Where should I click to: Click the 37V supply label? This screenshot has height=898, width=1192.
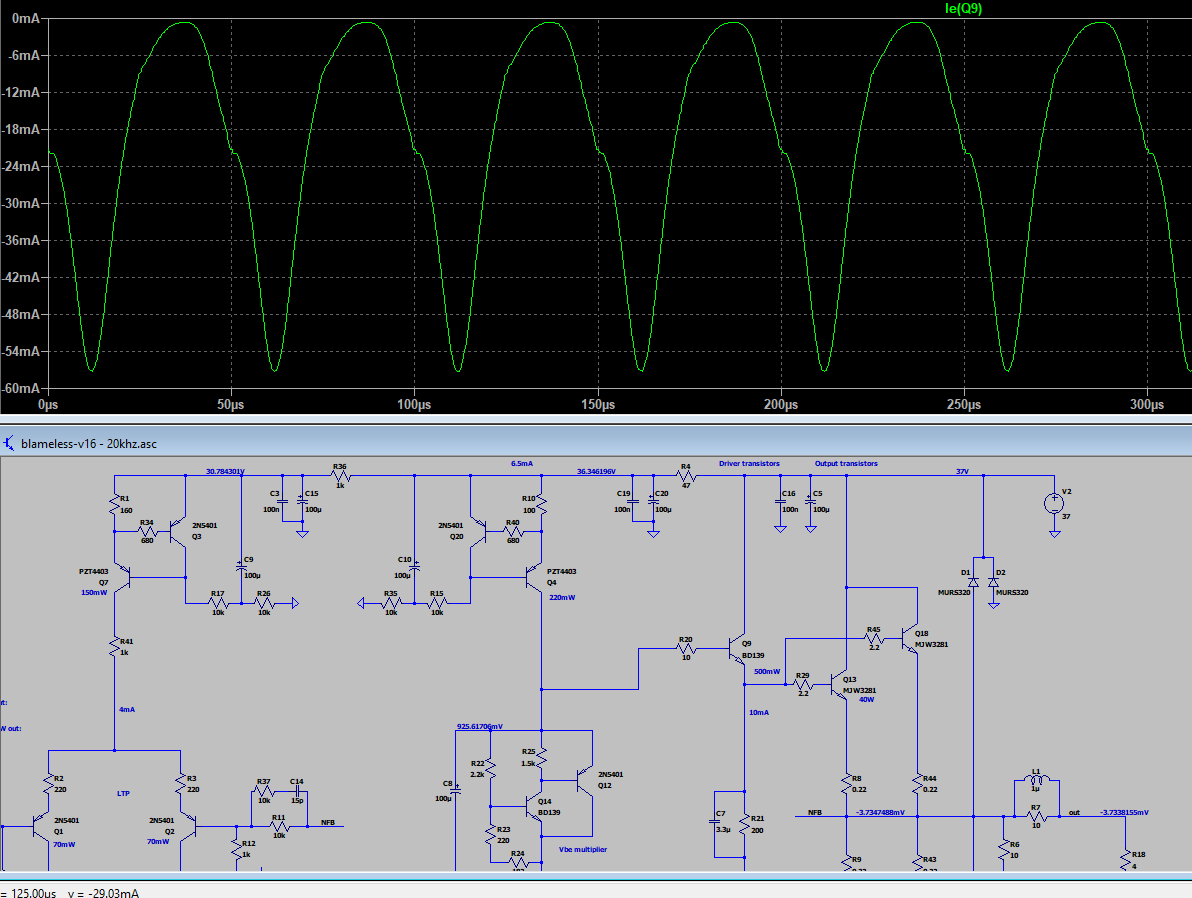pyautogui.click(x=962, y=471)
